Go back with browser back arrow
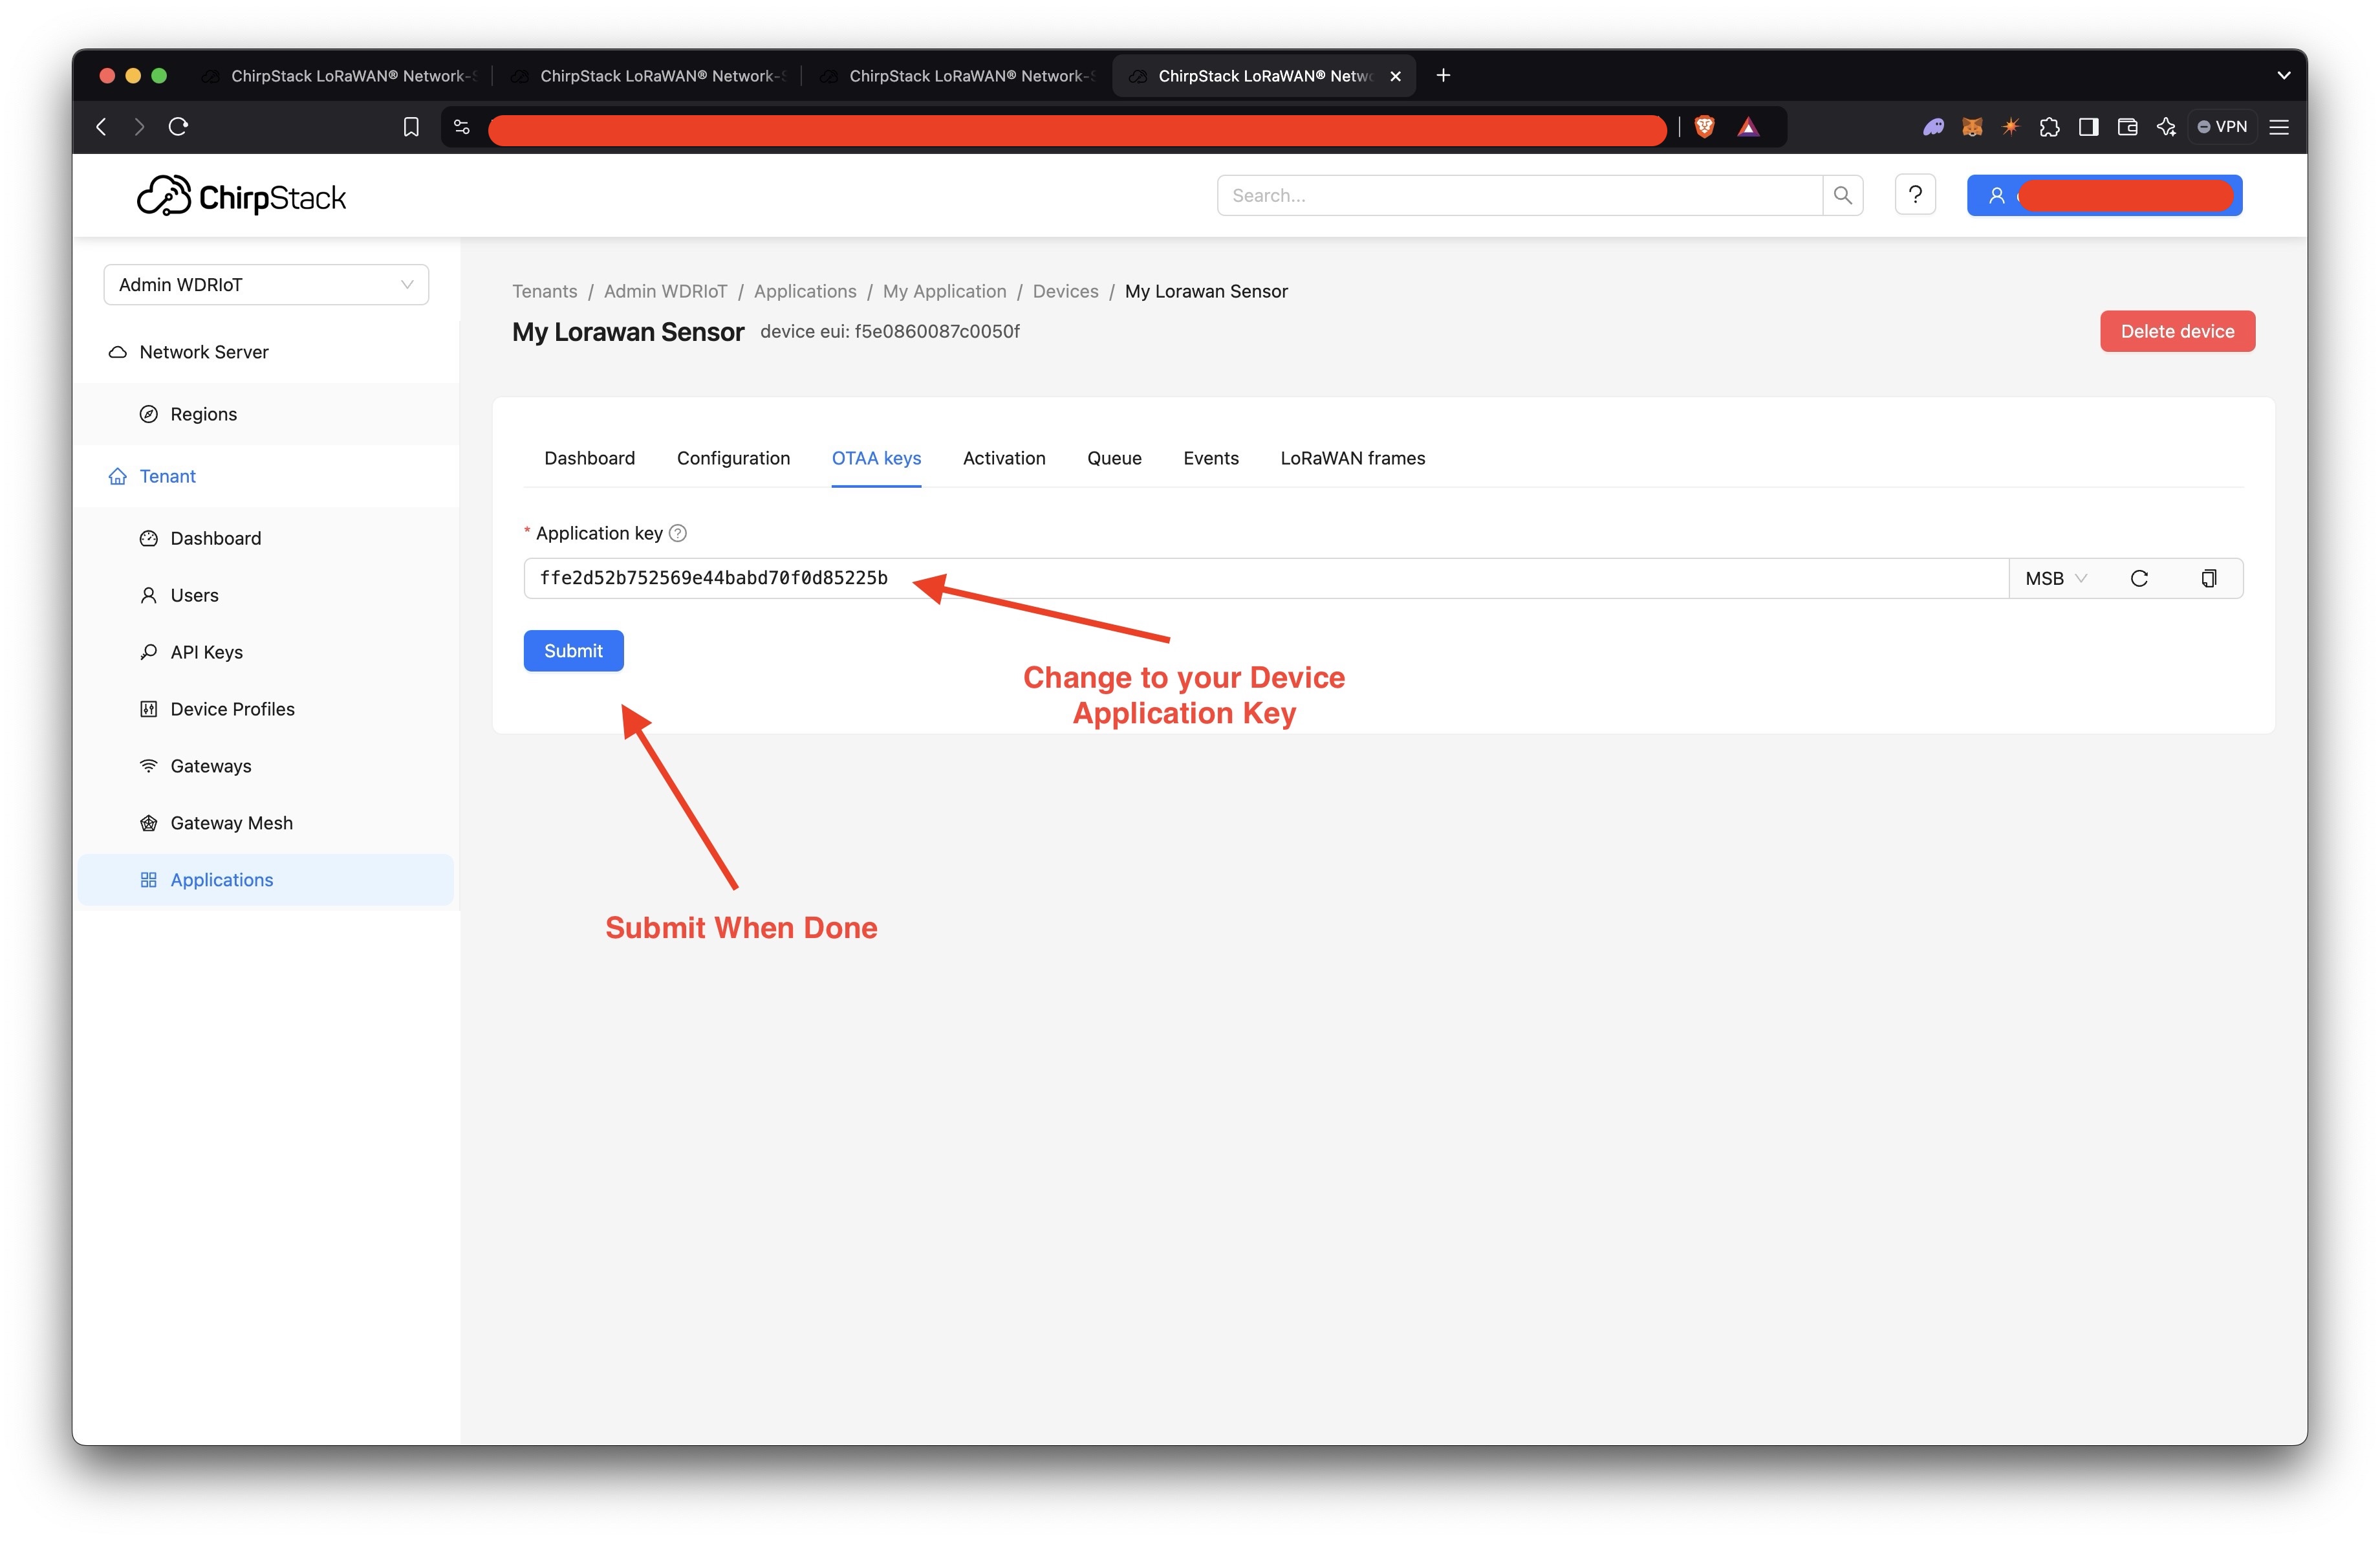The width and height of the screenshot is (2380, 1541). coord(101,126)
